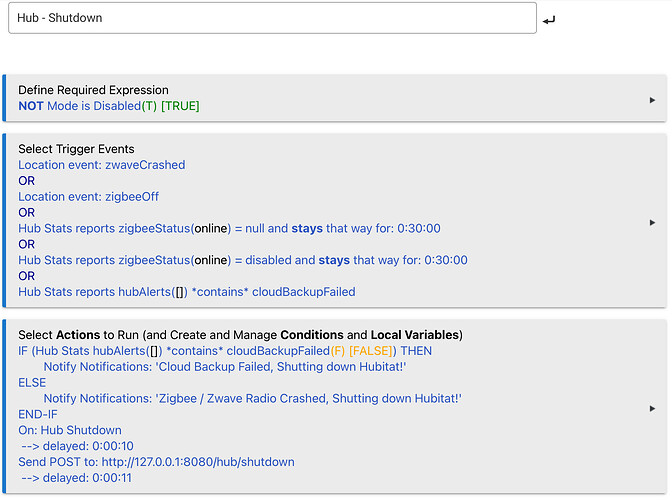The height and width of the screenshot is (500, 672).
Task: Click the END-IF action line
Action: 38,414
